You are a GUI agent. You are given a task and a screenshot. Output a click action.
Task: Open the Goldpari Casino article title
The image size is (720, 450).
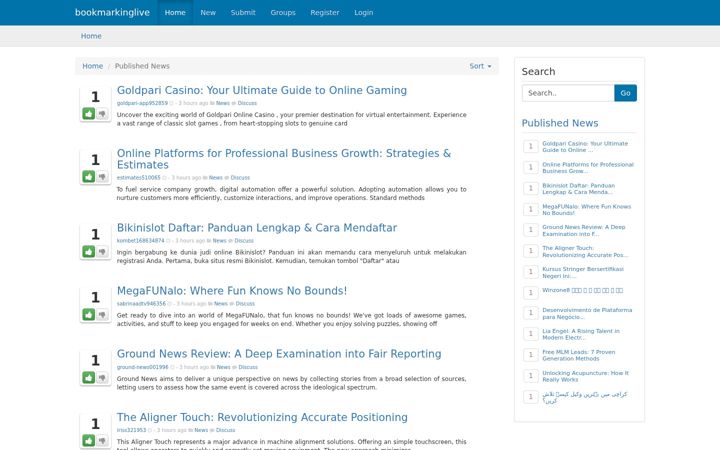tap(262, 90)
